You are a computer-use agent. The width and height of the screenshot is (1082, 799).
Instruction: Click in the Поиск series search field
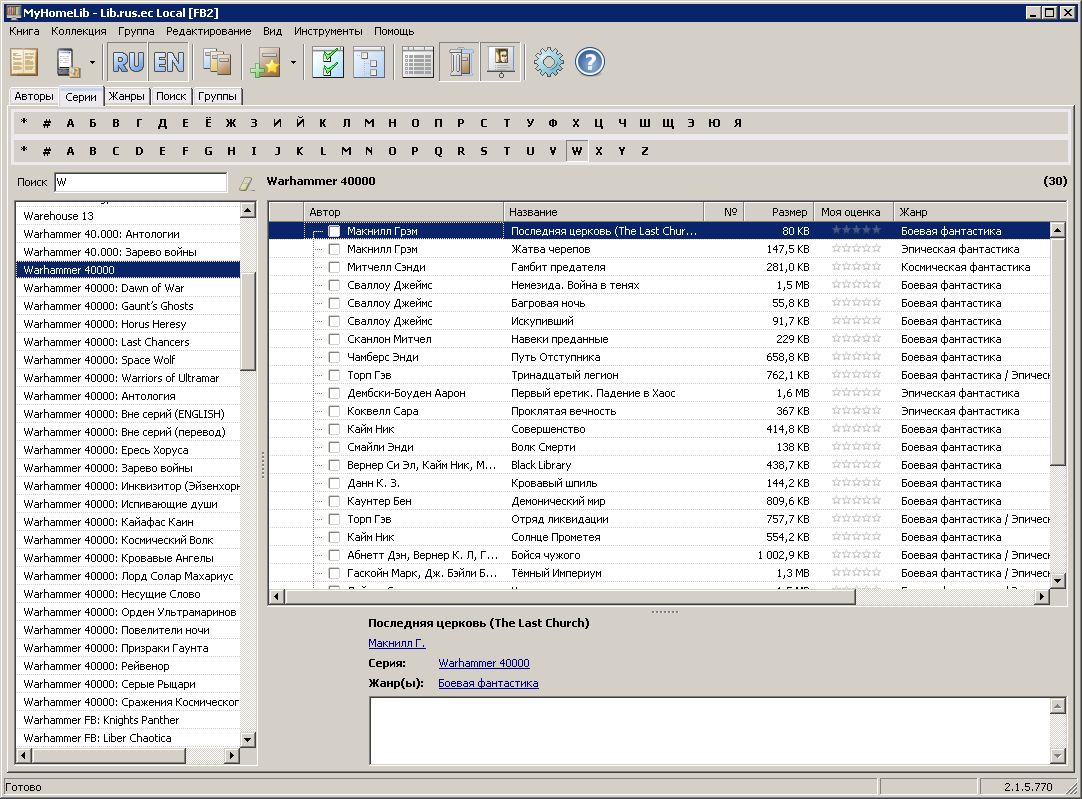coord(139,182)
